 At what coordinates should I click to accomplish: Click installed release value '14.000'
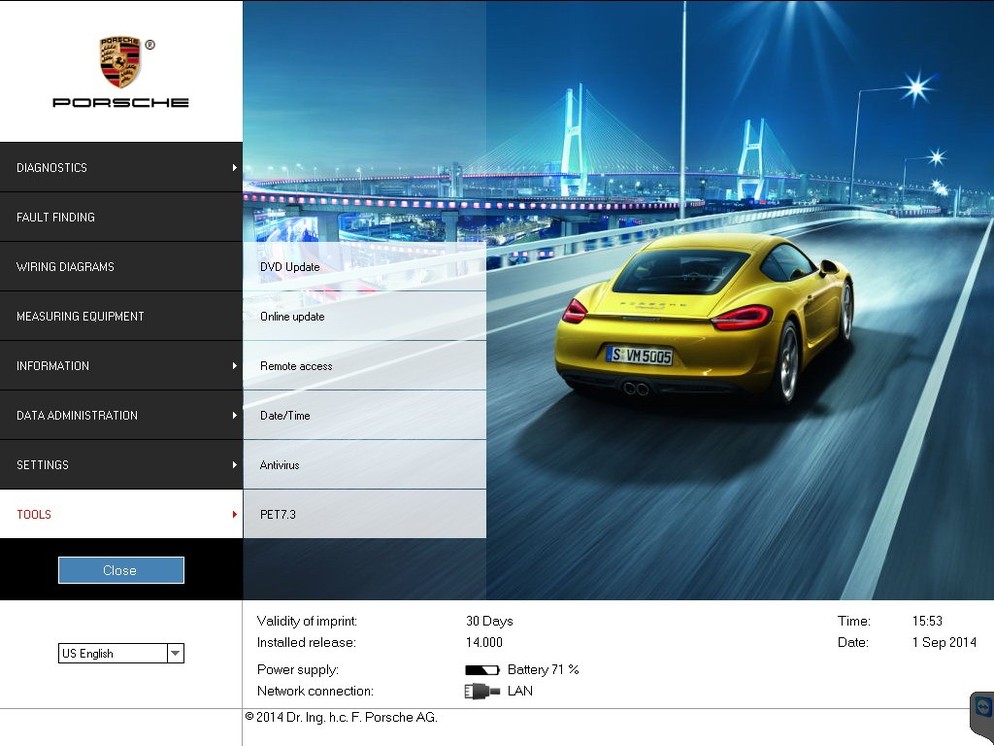click(x=484, y=642)
